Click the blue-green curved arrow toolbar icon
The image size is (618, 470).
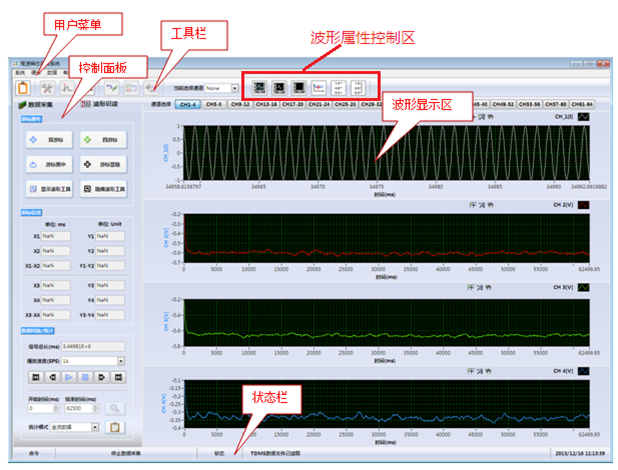(x=112, y=88)
